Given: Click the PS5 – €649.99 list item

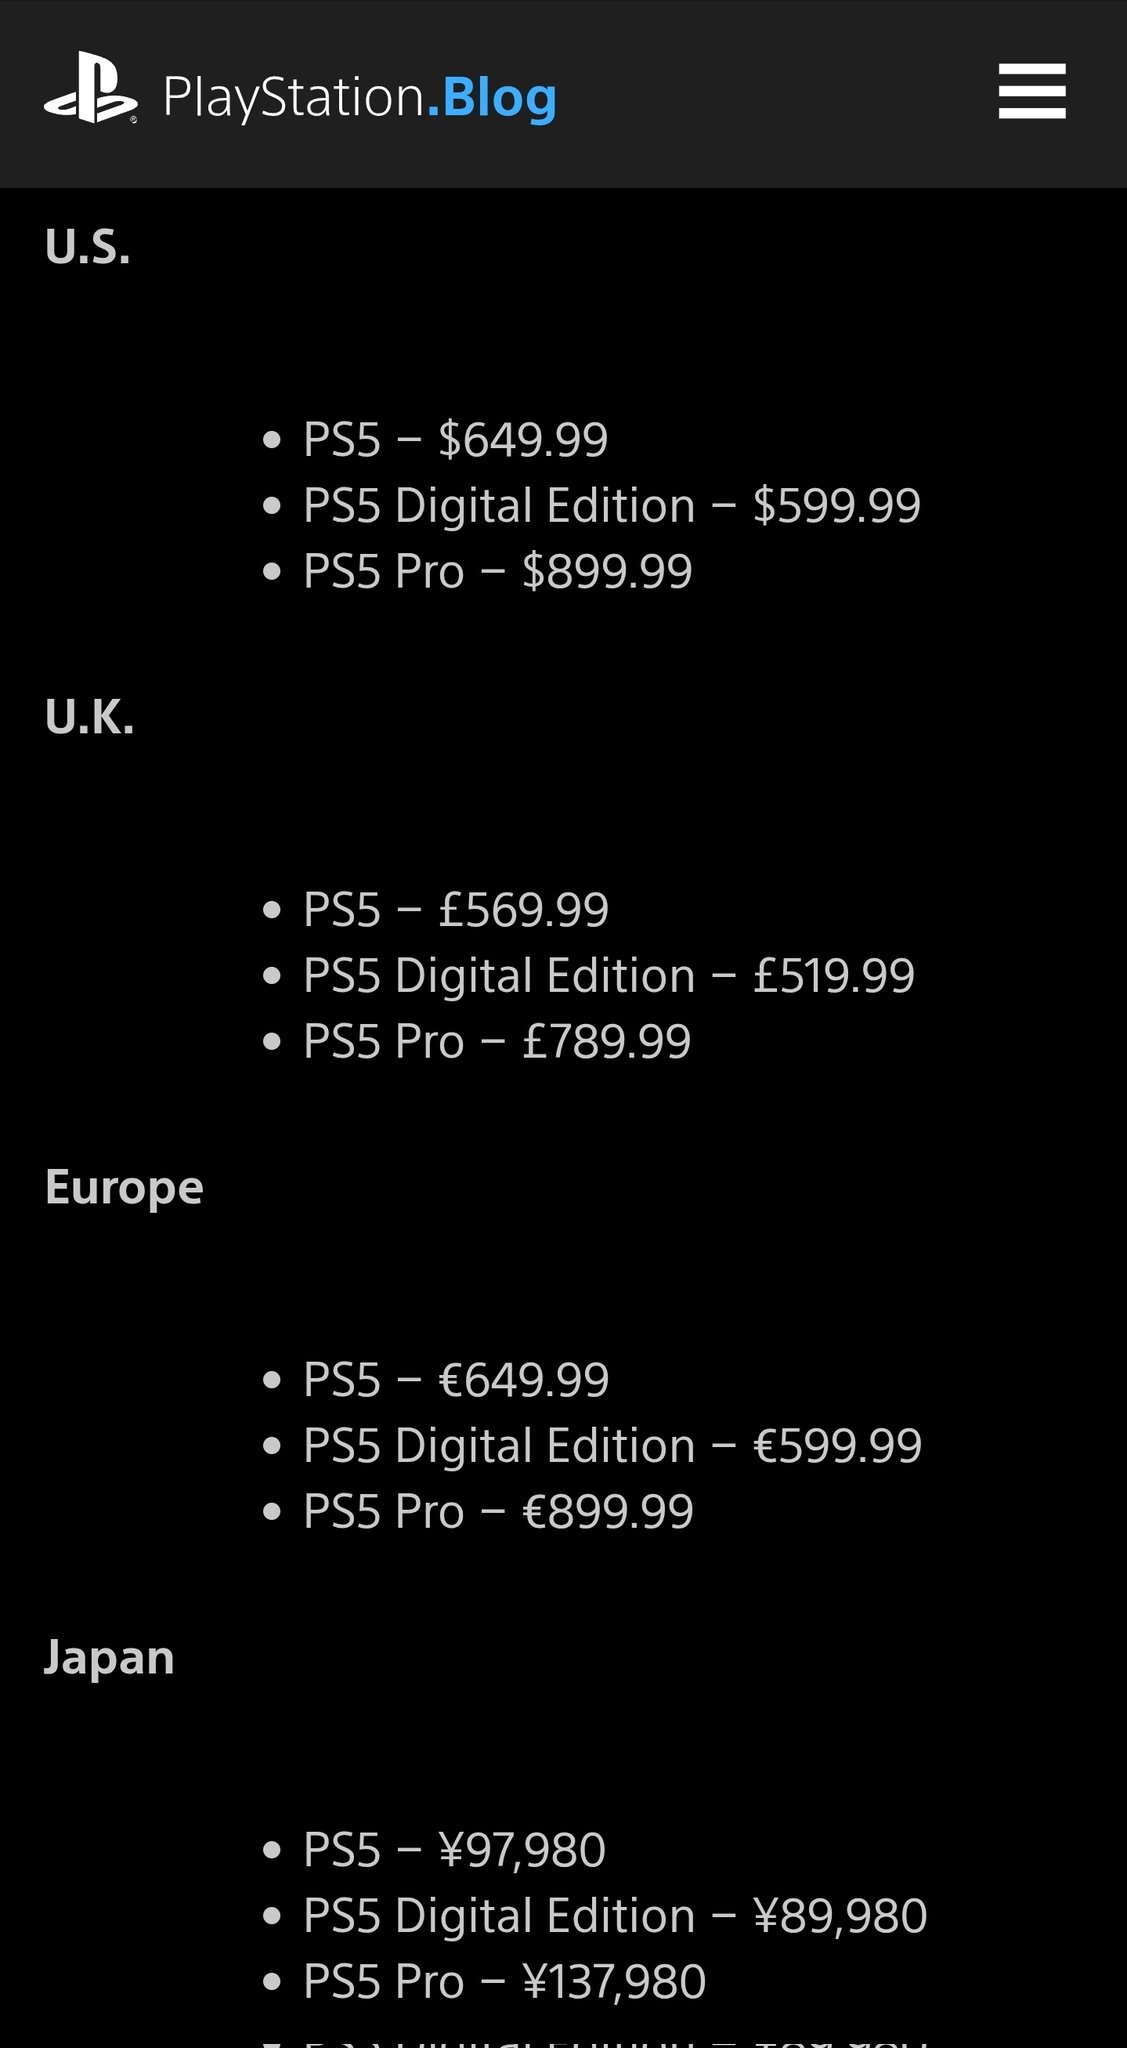Looking at the screenshot, I should [x=455, y=1379].
